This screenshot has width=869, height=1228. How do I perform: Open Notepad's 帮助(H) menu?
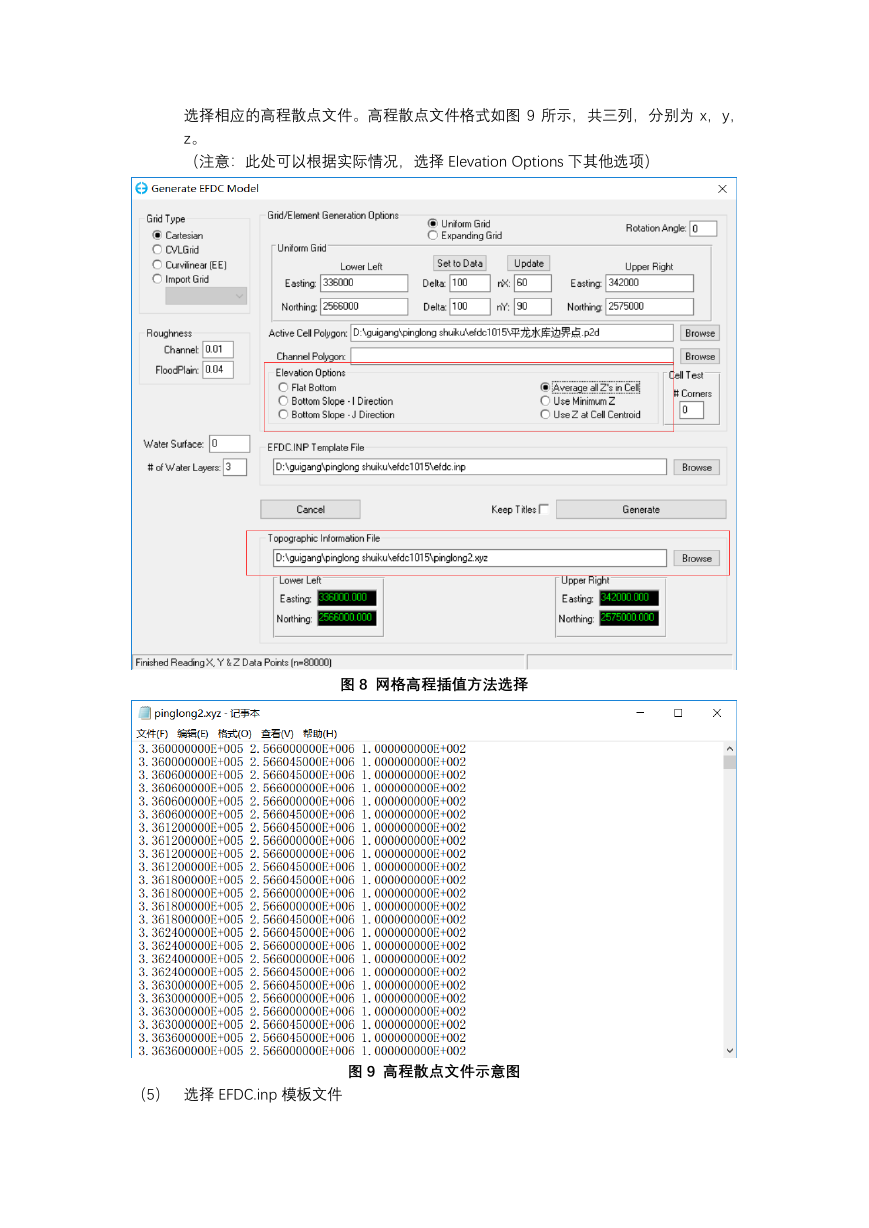pos(320,734)
